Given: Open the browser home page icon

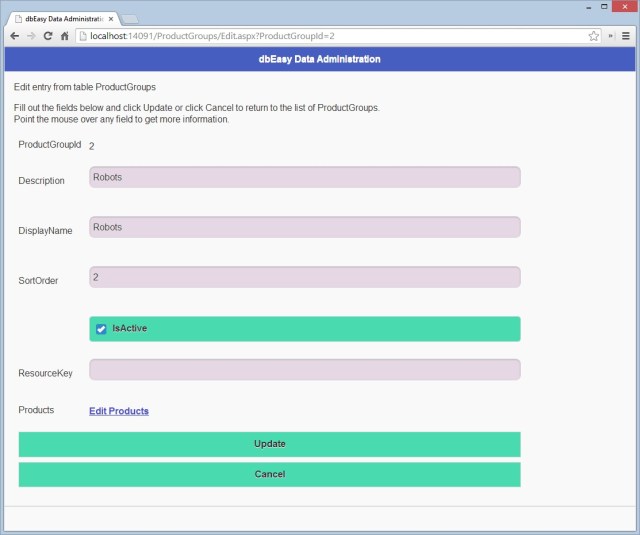Looking at the screenshot, I should [64, 36].
